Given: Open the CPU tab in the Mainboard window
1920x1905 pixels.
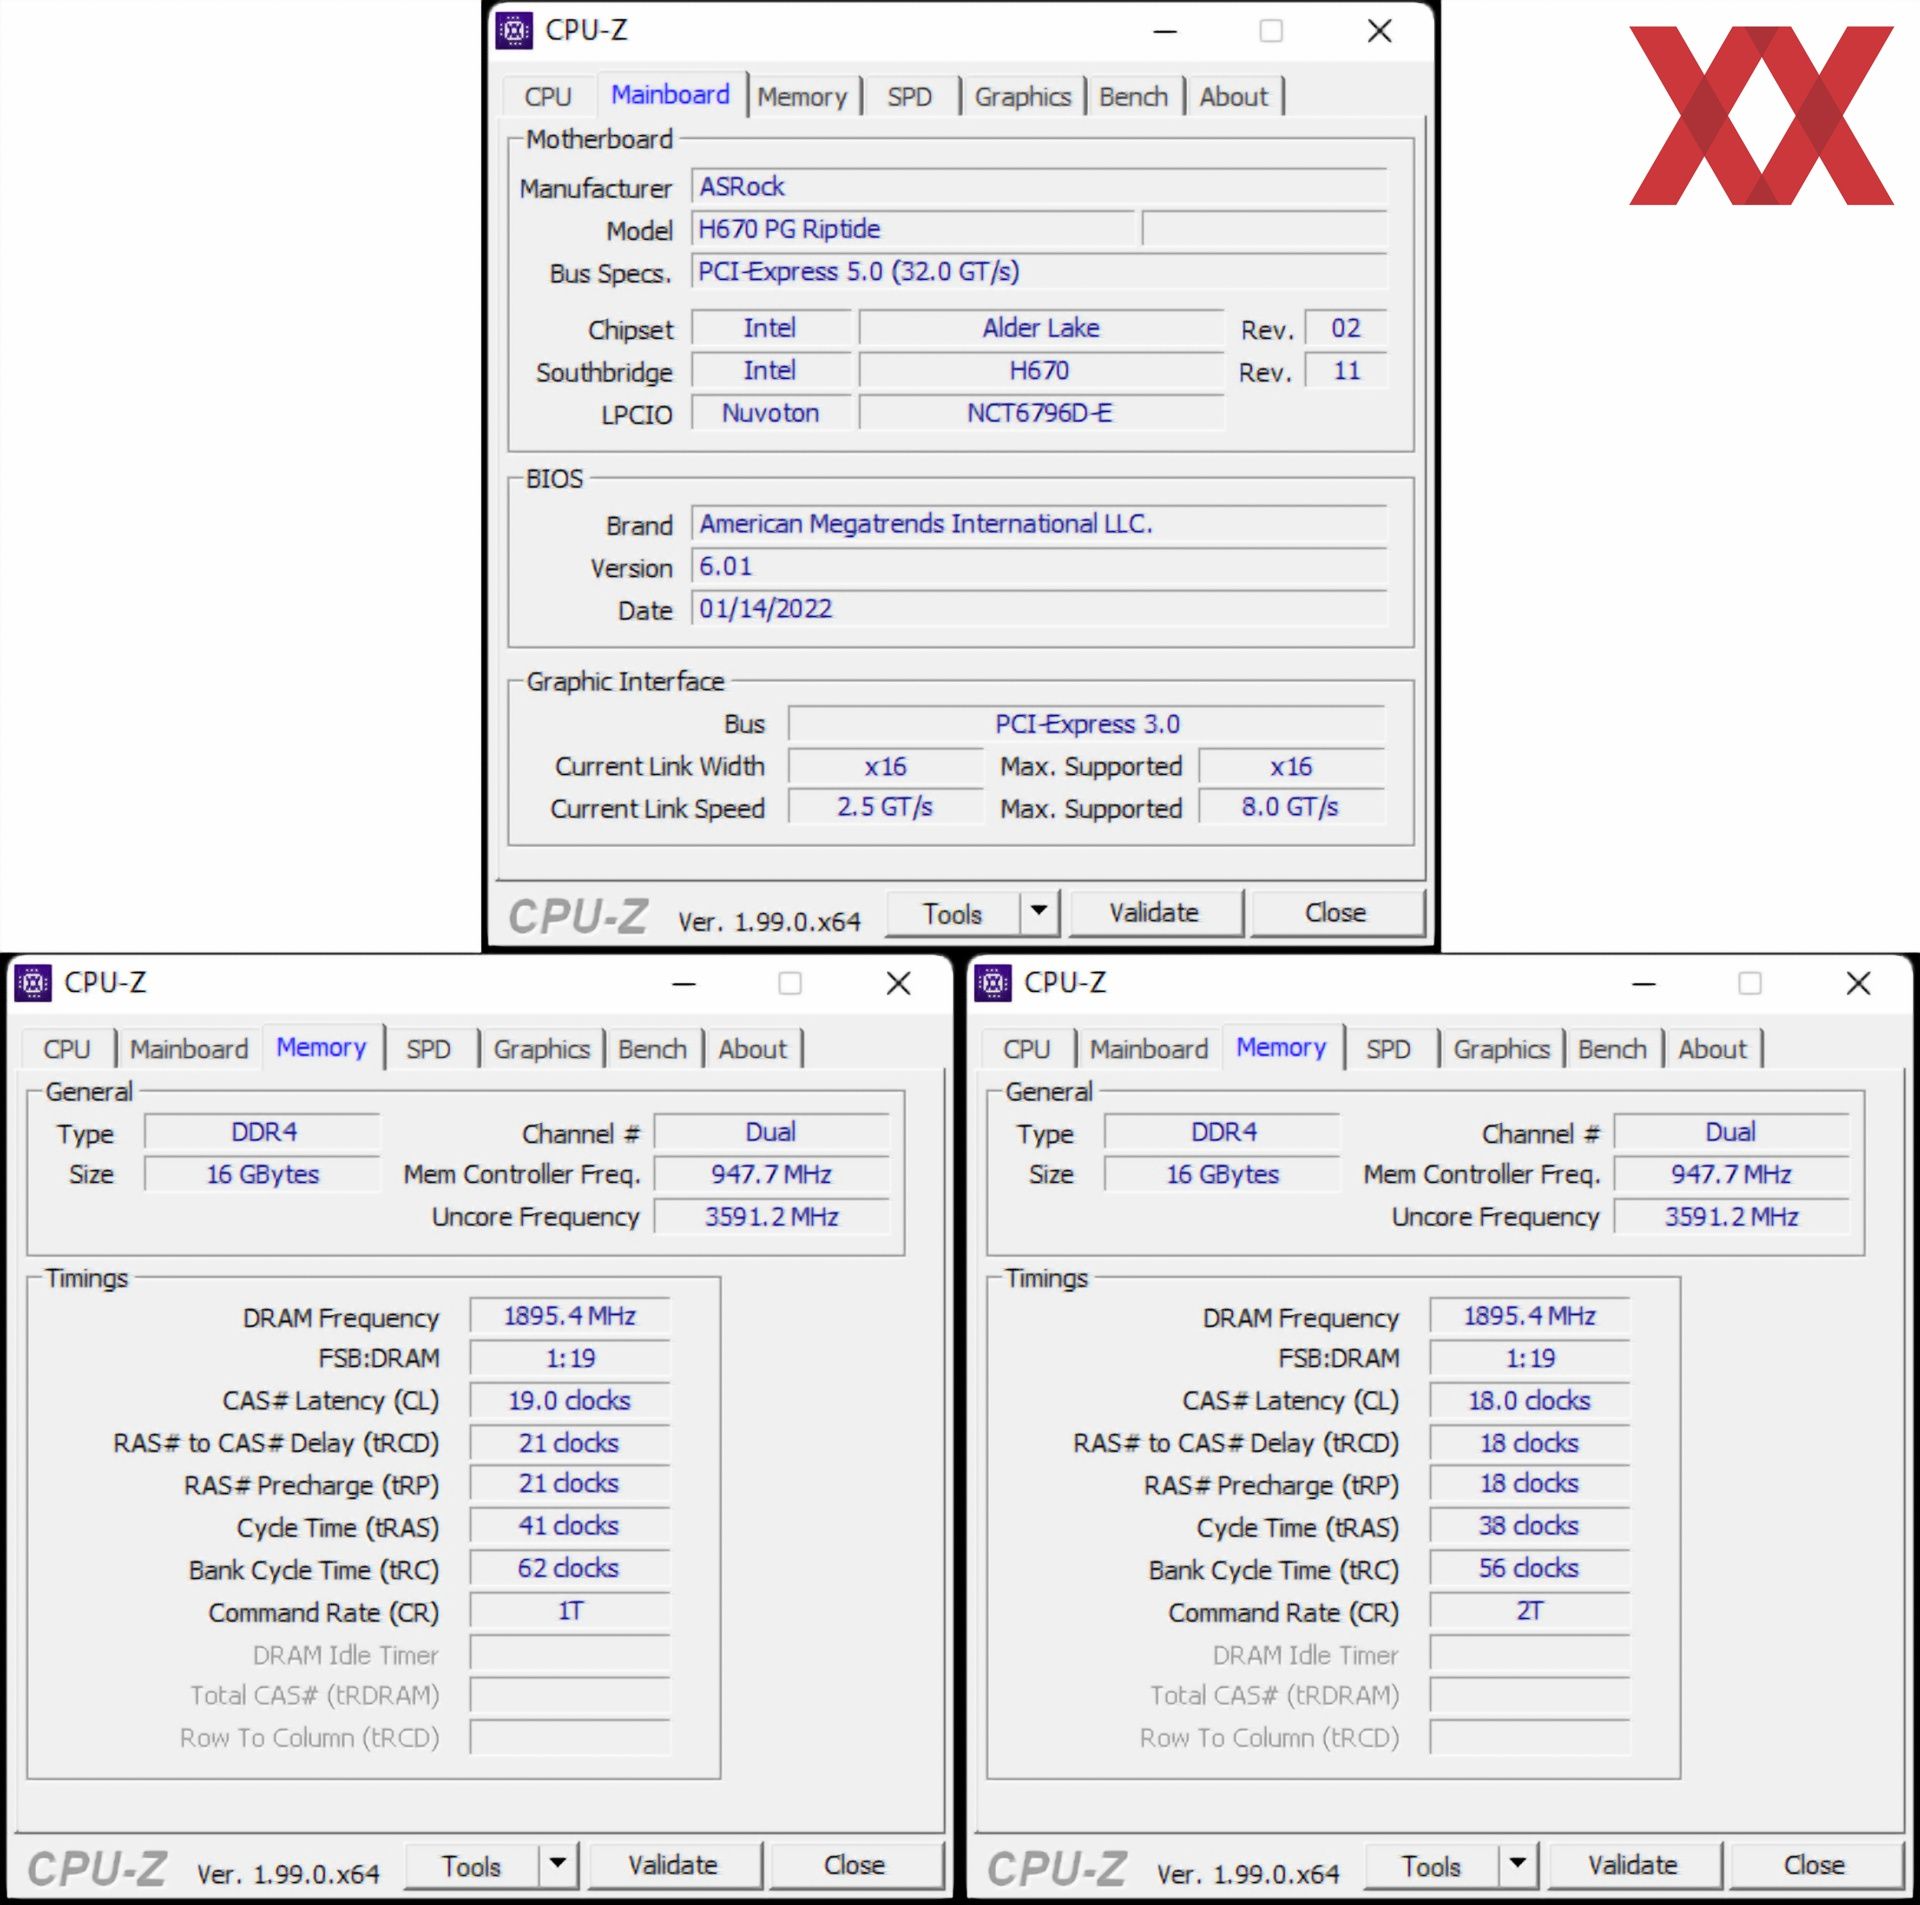Looking at the screenshot, I should click(x=548, y=97).
